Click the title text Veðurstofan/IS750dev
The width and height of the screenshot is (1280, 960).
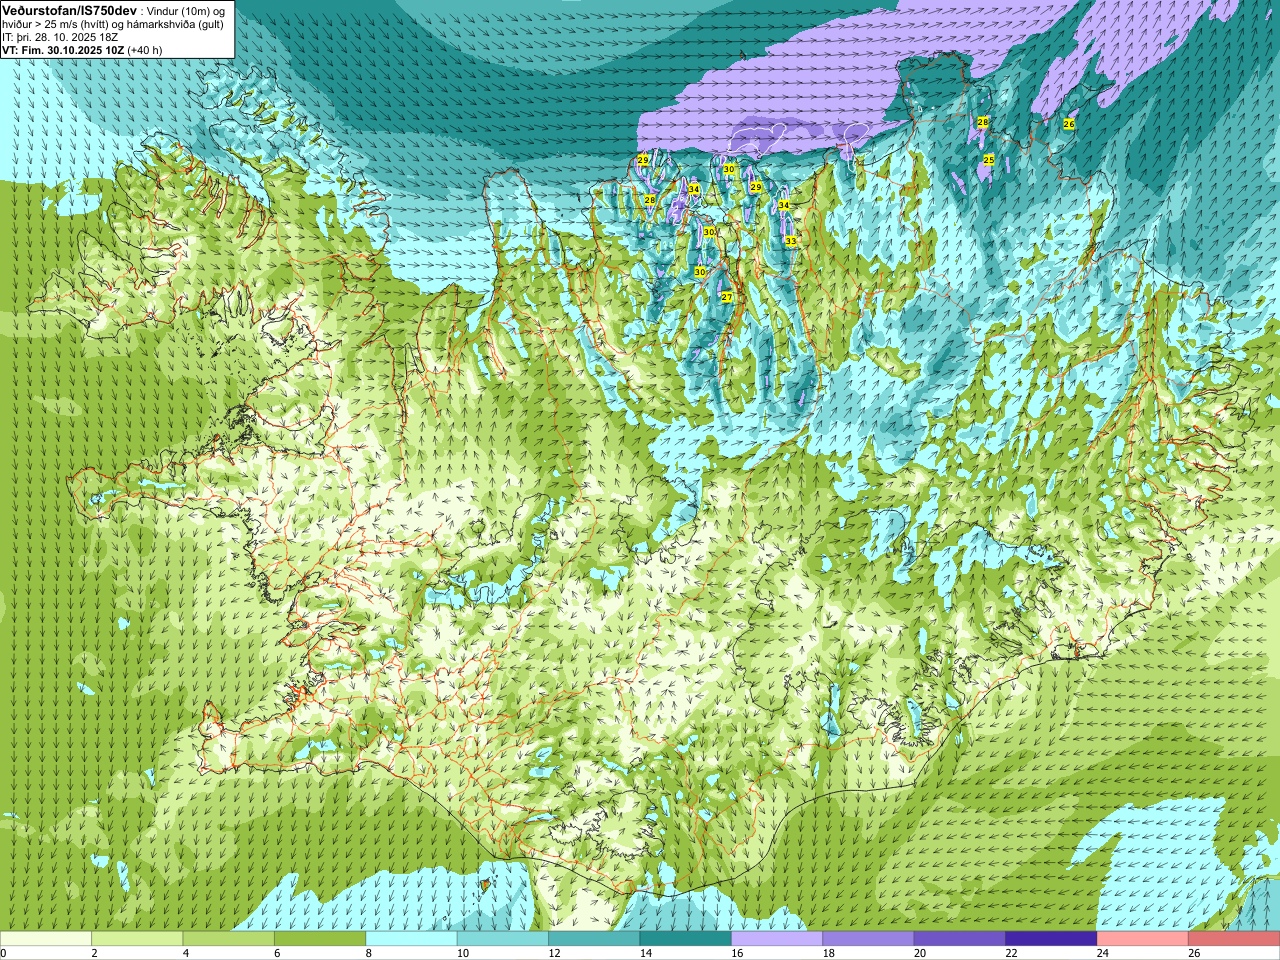click(x=69, y=9)
